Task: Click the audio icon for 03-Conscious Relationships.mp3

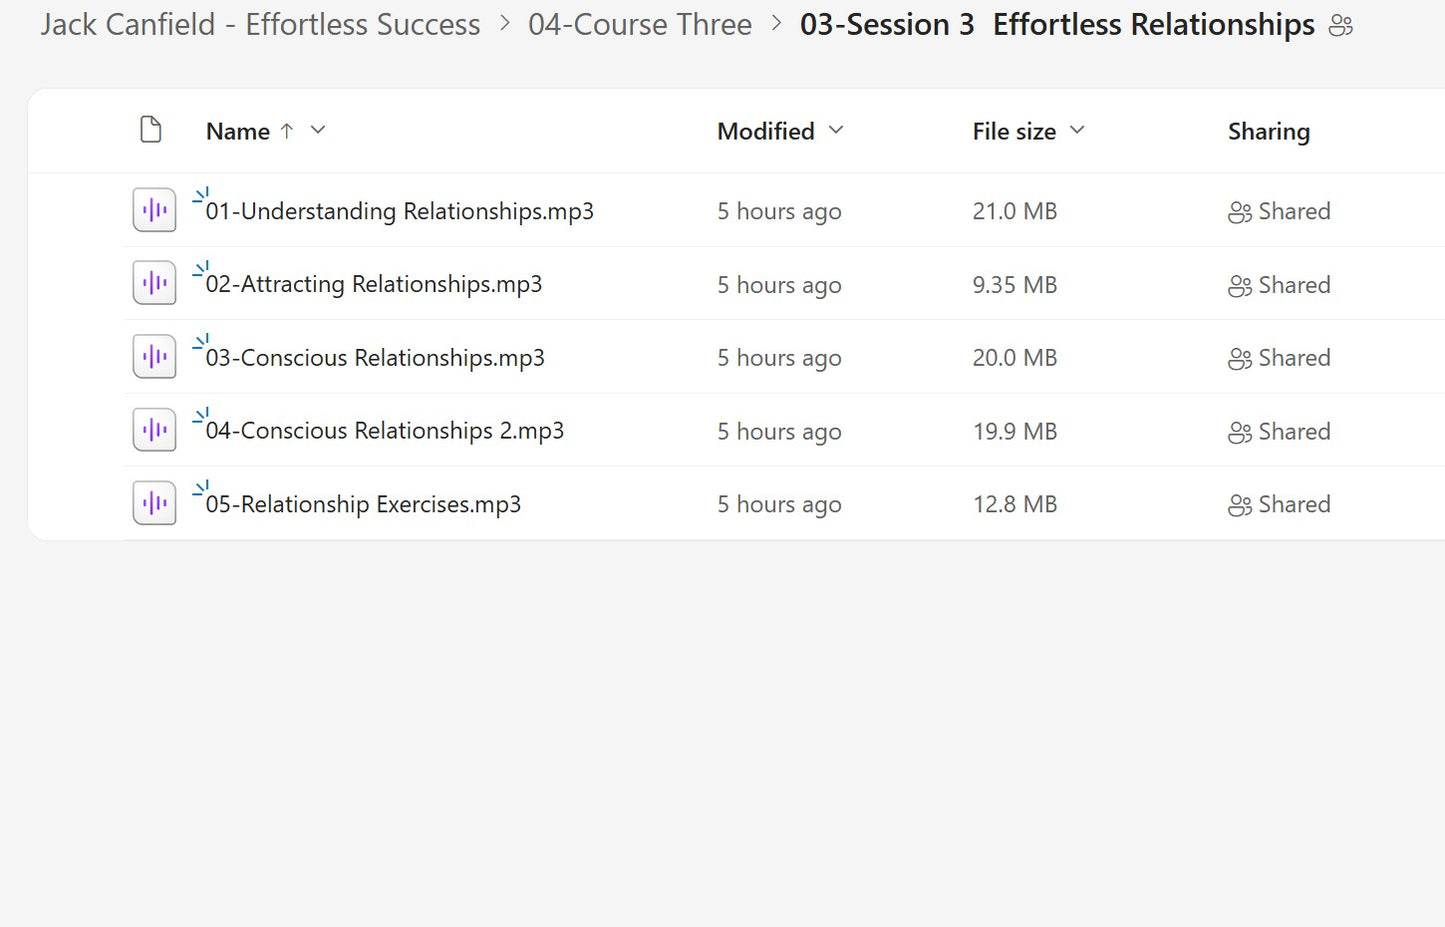Action: tap(153, 356)
